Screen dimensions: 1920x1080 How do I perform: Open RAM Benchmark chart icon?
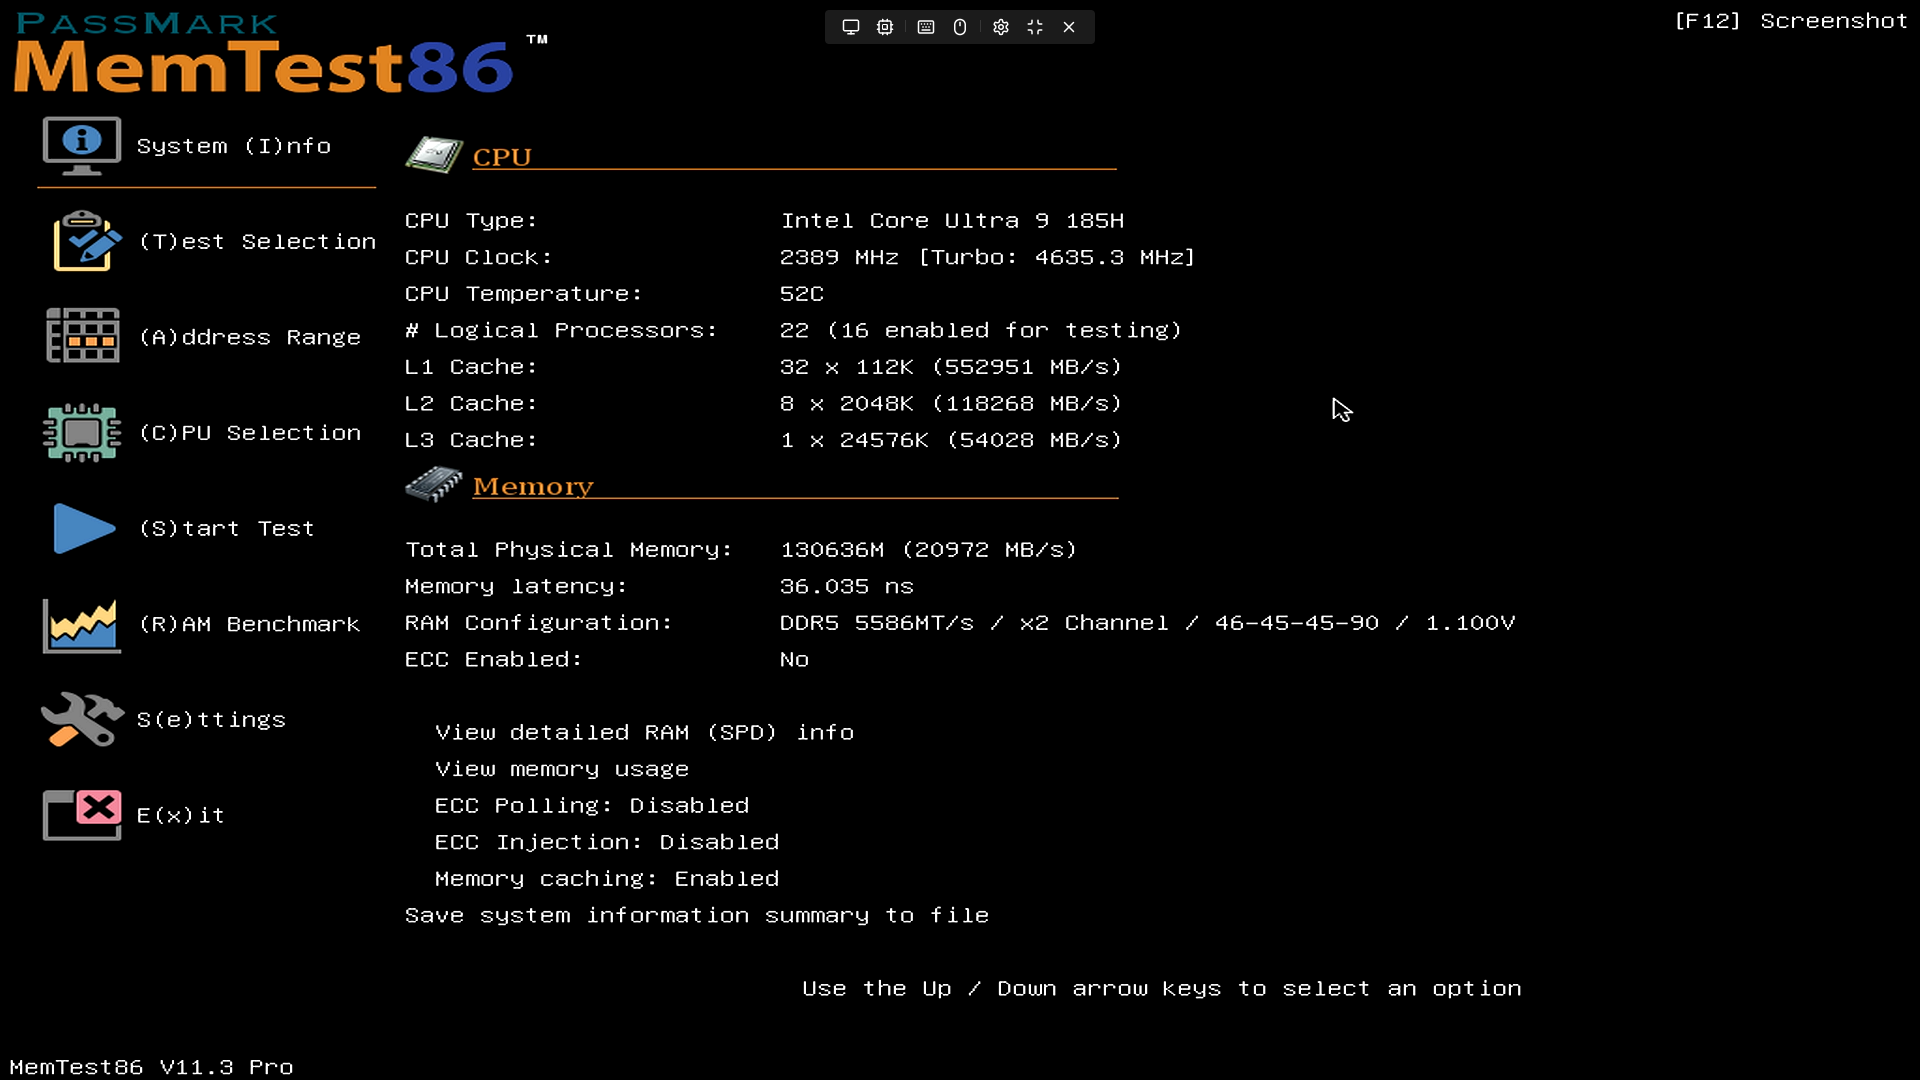pos(82,625)
